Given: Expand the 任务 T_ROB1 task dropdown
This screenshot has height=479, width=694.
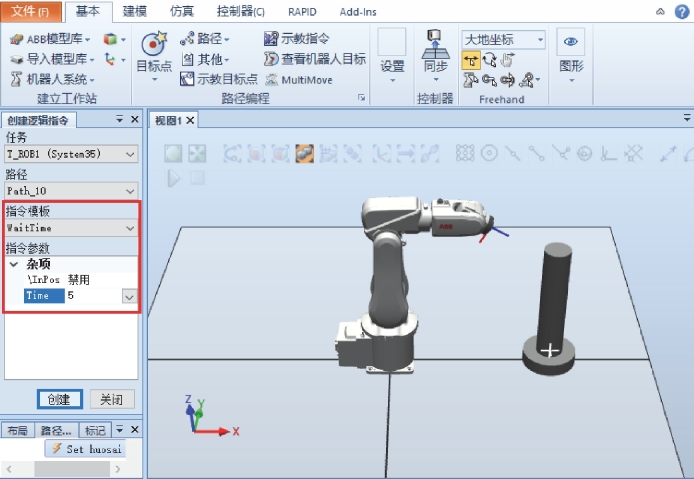Looking at the screenshot, I should (130, 154).
